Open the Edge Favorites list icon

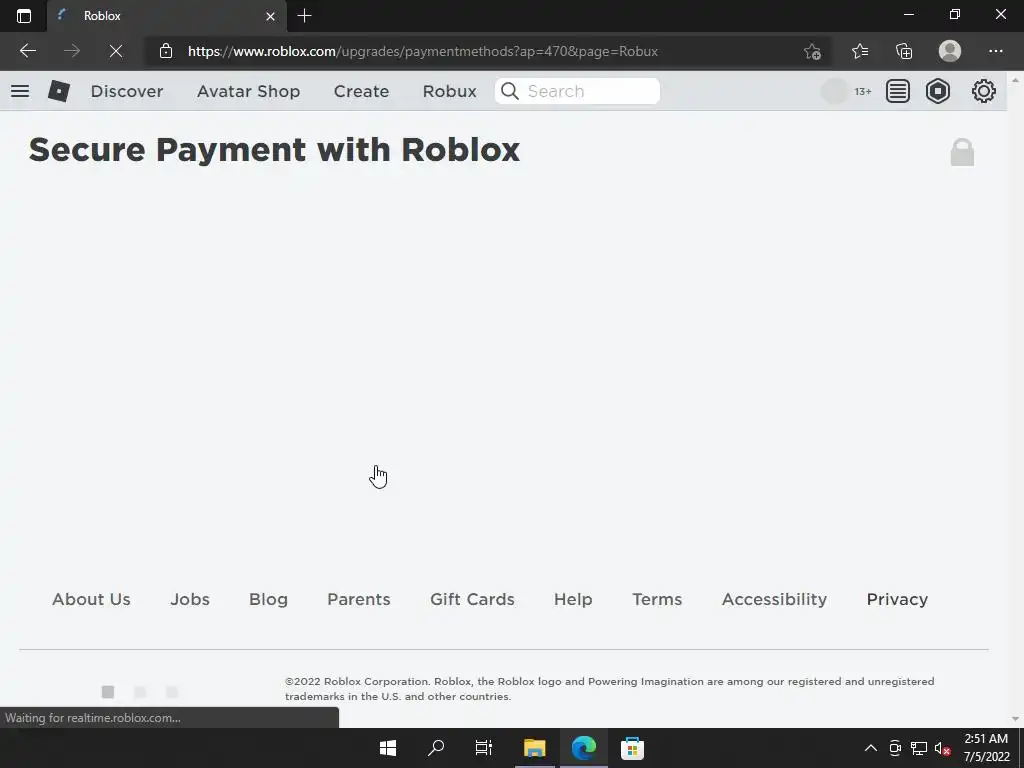coord(859,51)
